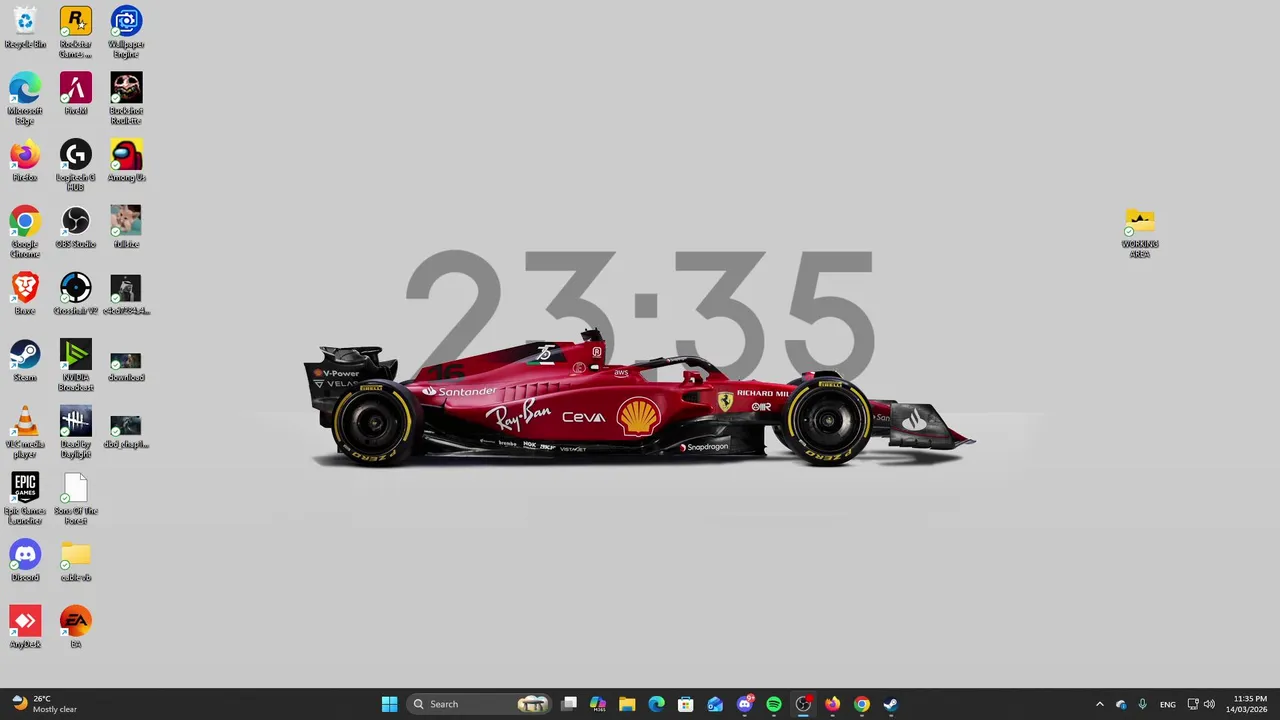Expand the hidden system tray icons

tap(1100, 704)
